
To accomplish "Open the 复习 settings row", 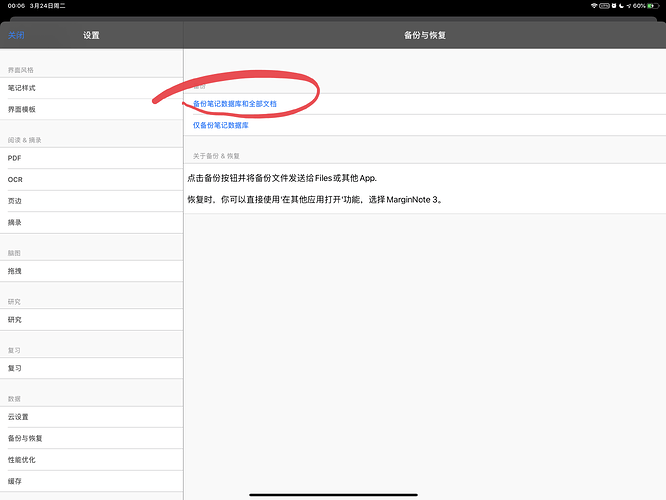I will [x=91, y=368].
